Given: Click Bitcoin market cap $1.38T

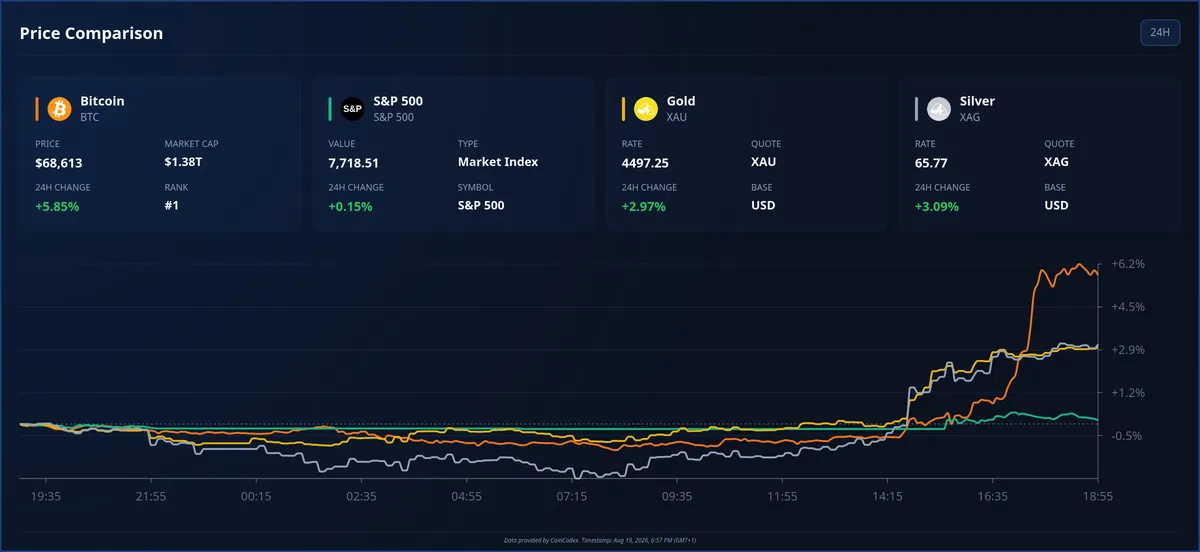Looking at the screenshot, I should 183,162.
